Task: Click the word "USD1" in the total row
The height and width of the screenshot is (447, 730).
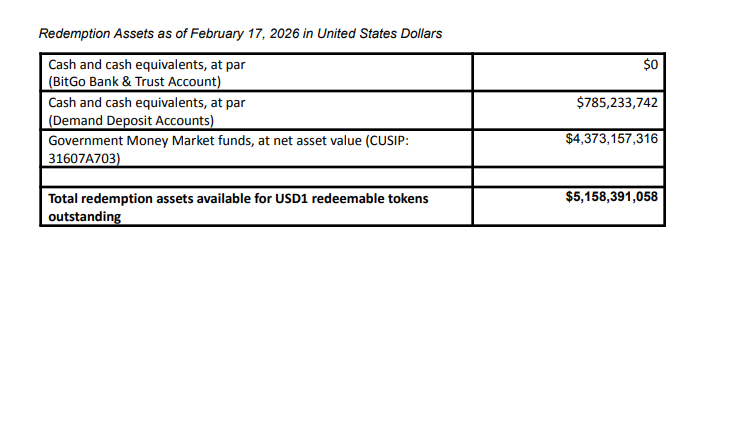Action: (300, 198)
